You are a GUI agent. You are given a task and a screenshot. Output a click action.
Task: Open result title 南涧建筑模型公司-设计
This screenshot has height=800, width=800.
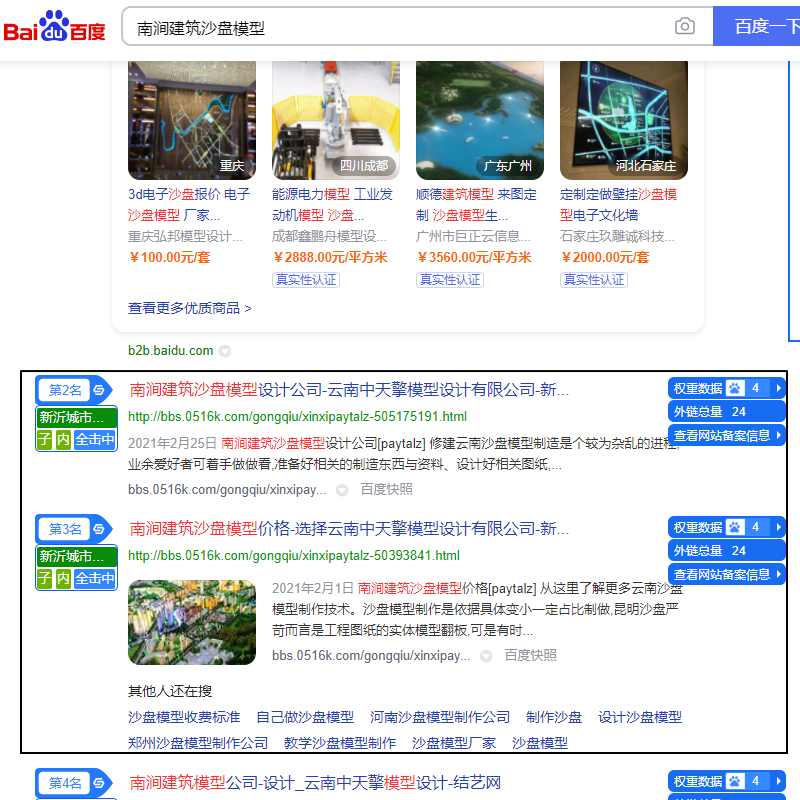click(x=315, y=782)
